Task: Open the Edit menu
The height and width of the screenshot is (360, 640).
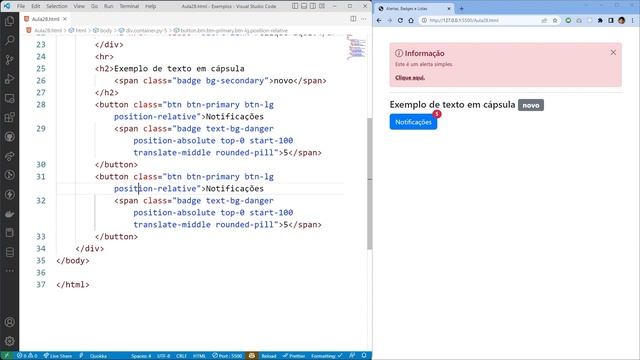Action: [36, 6]
